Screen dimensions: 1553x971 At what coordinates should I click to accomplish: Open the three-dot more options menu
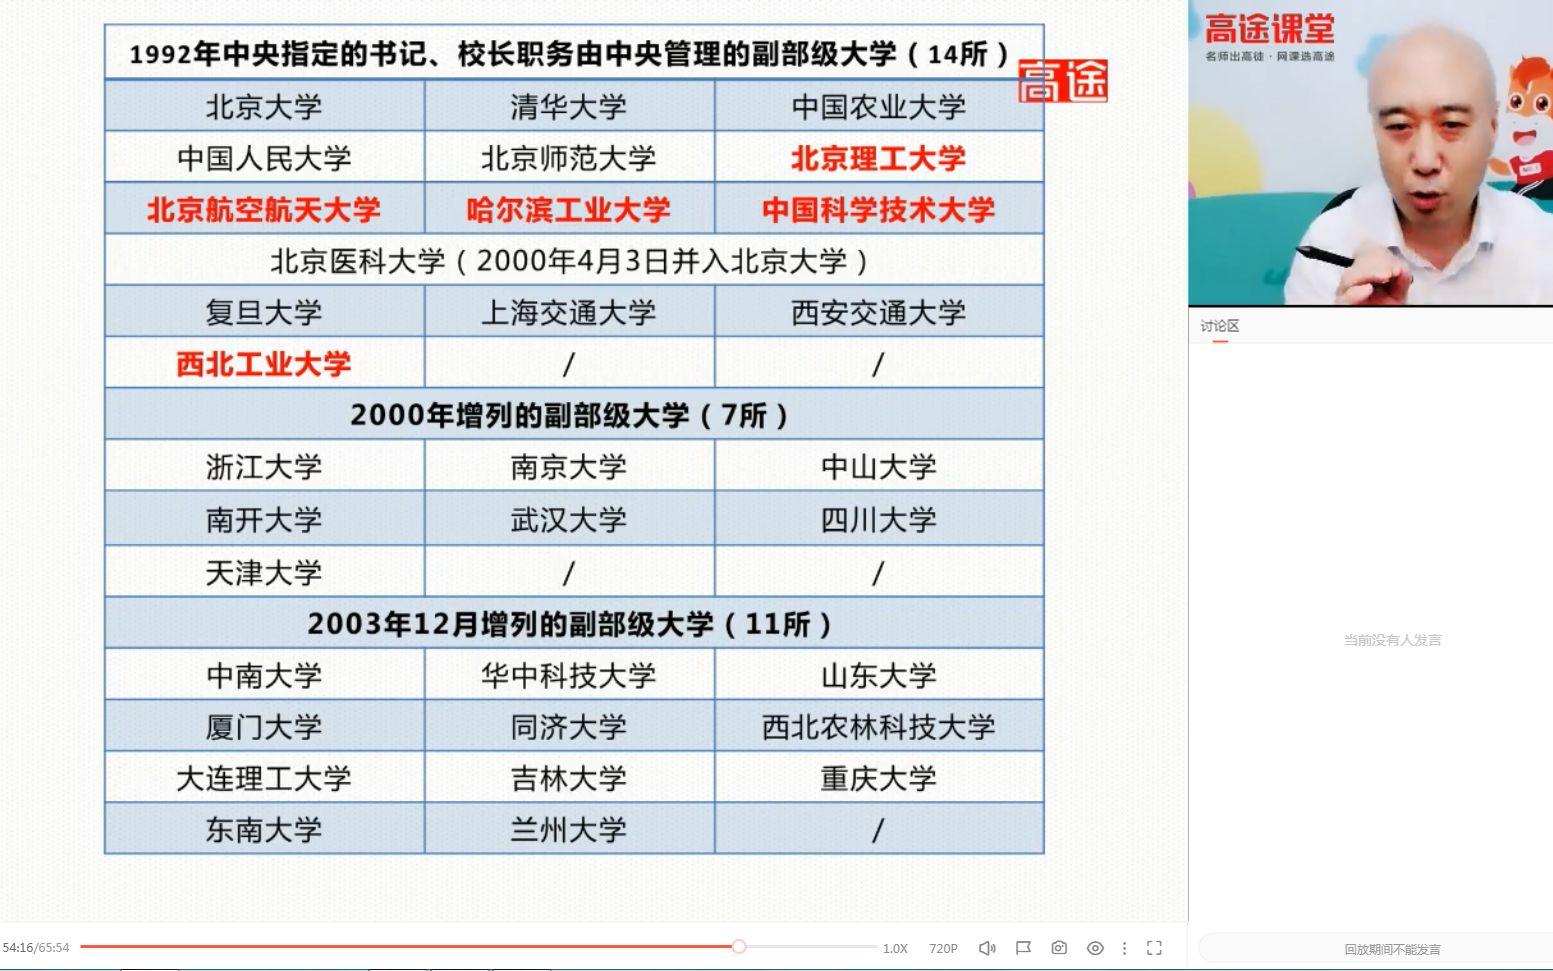1125,948
